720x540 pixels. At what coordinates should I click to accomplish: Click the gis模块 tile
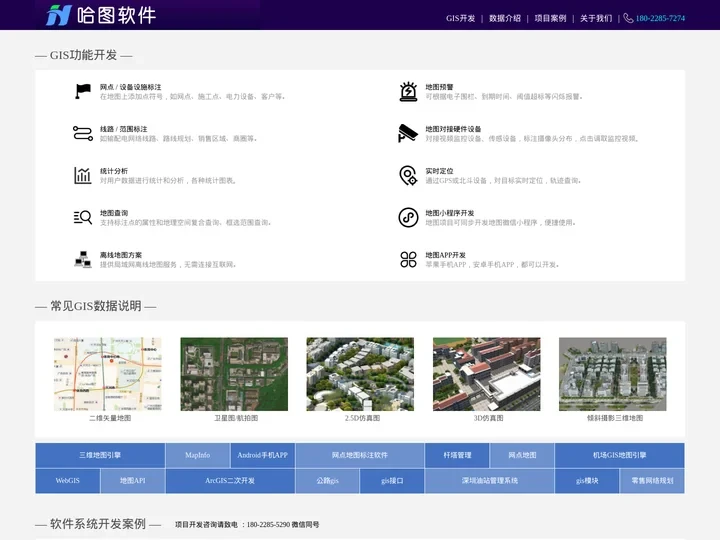coord(587,481)
